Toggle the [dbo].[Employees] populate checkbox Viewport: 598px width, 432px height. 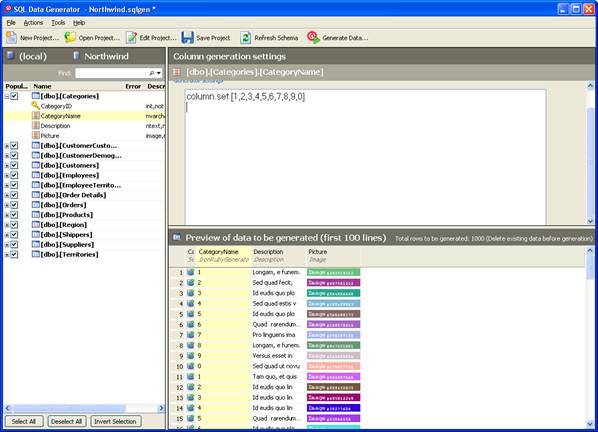coord(14,175)
